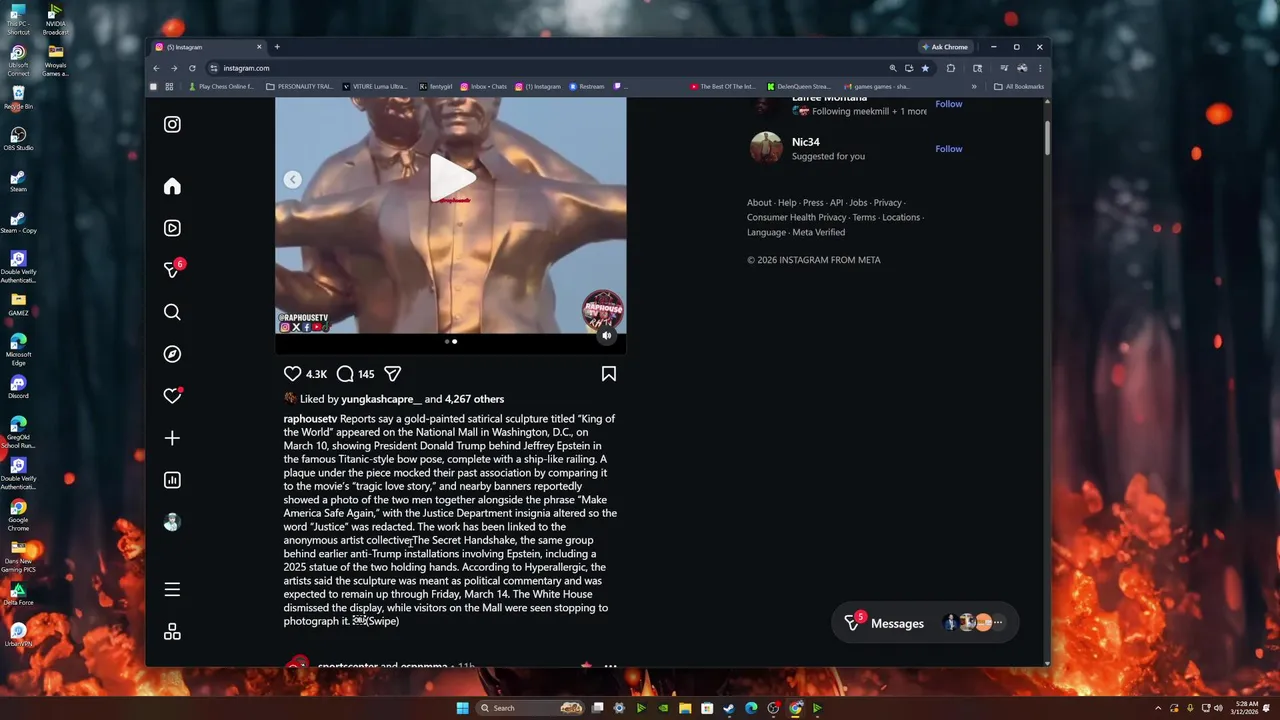Open Chrome extensions puzzle icon
1280x720 pixels.
951,68
